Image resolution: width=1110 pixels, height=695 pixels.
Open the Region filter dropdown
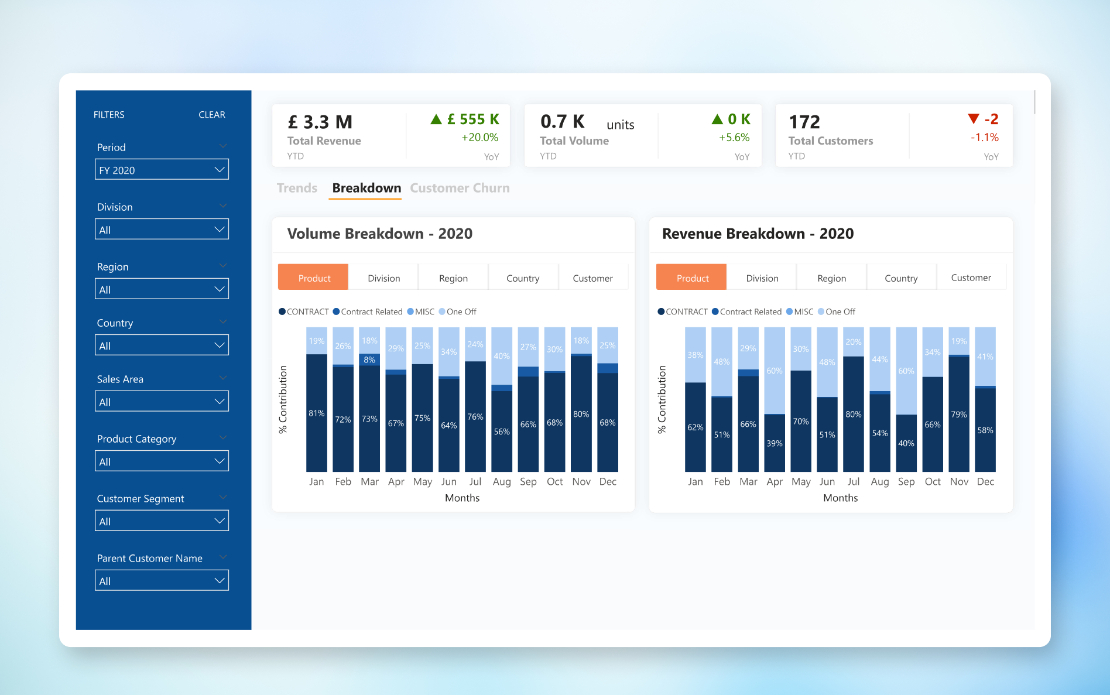click(x=161, y=289)
